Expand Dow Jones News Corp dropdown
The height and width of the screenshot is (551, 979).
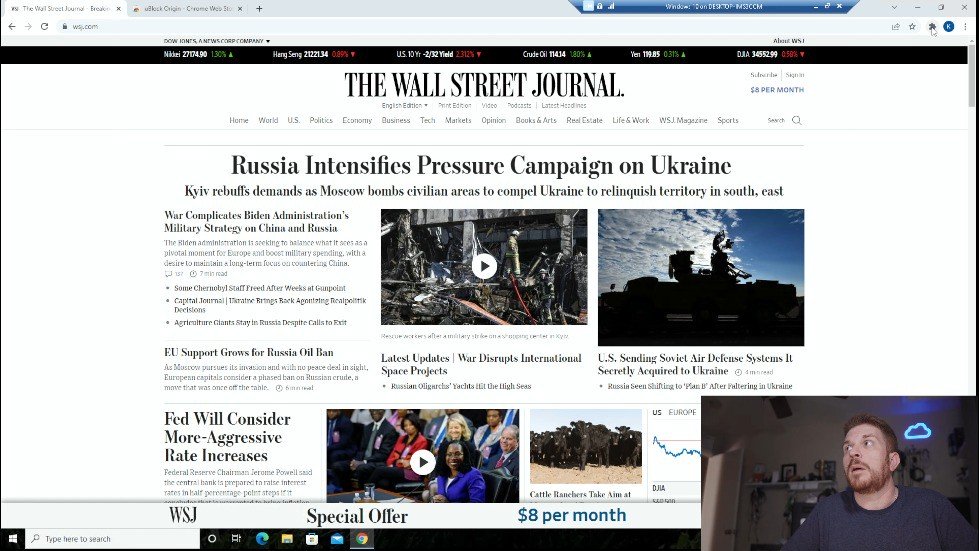pos(217,41)
